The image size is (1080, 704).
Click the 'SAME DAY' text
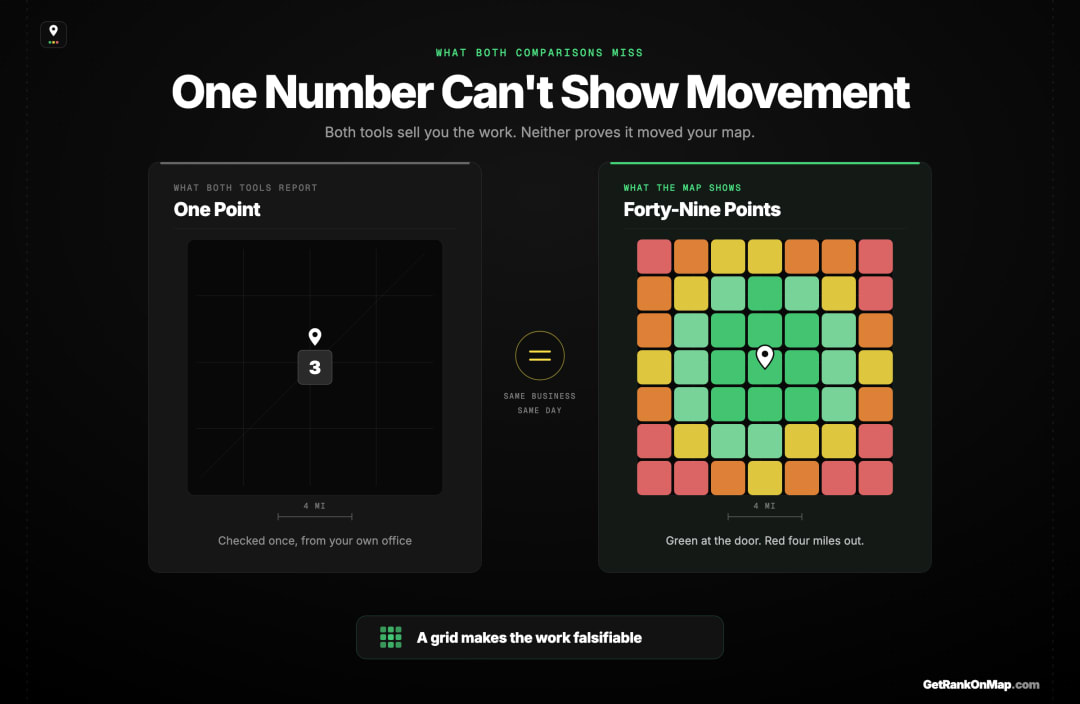(539, 411)
